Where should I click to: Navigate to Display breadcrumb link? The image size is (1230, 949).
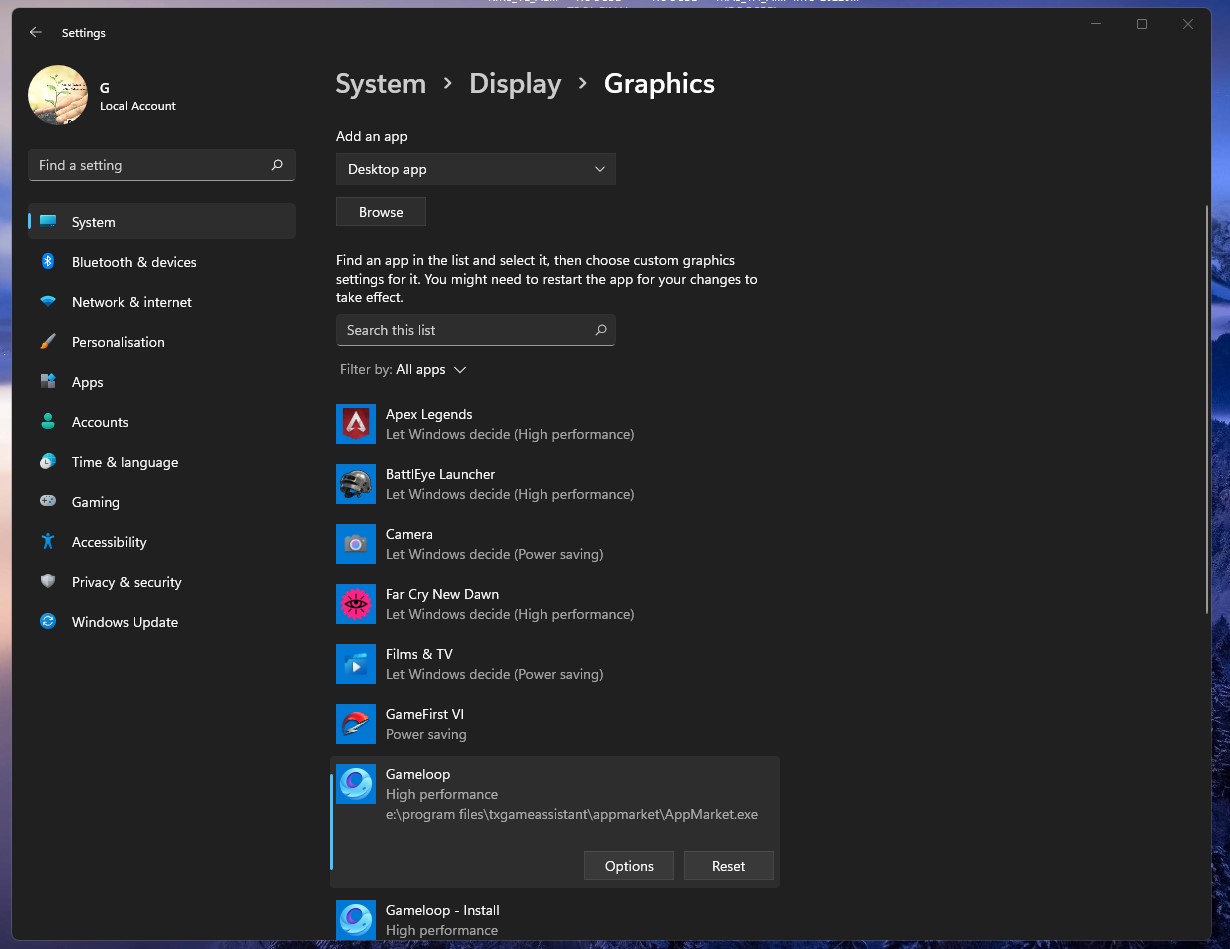click(x=515, y=84)
